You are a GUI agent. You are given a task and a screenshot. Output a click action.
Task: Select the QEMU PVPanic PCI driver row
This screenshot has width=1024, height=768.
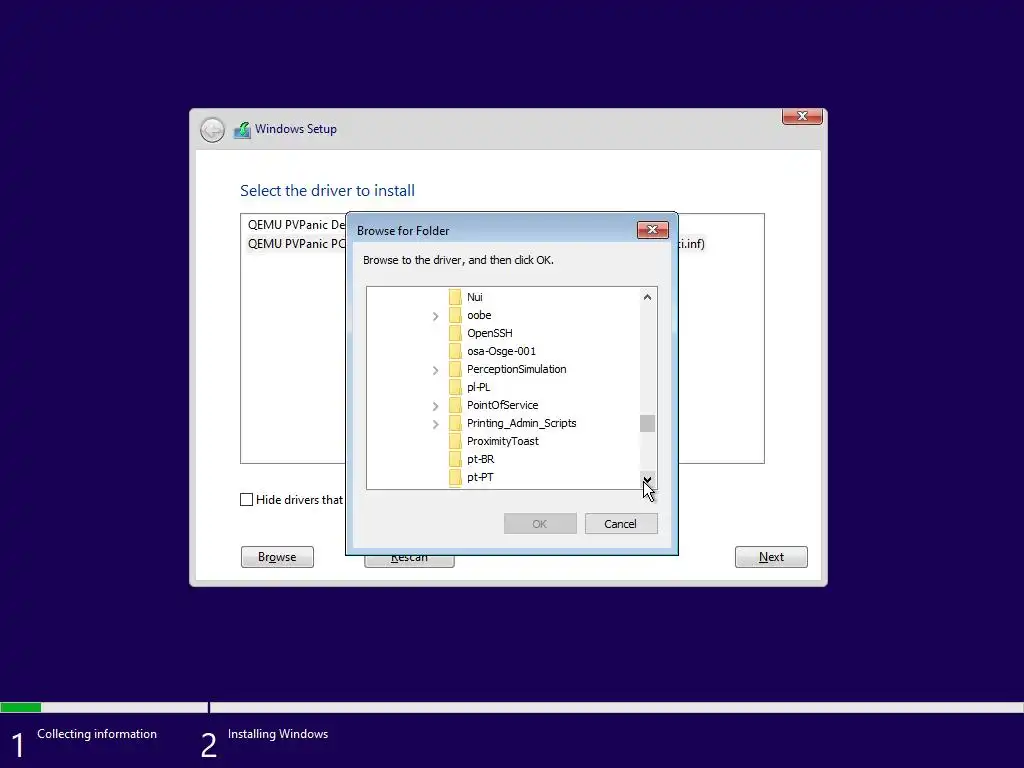pyautogui.click(x=296, y=244)
